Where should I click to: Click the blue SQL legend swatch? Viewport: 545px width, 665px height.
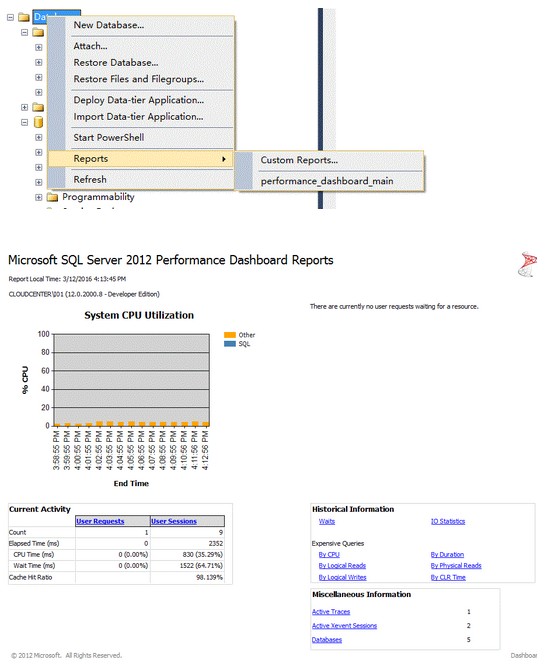[x=230, y=344]
